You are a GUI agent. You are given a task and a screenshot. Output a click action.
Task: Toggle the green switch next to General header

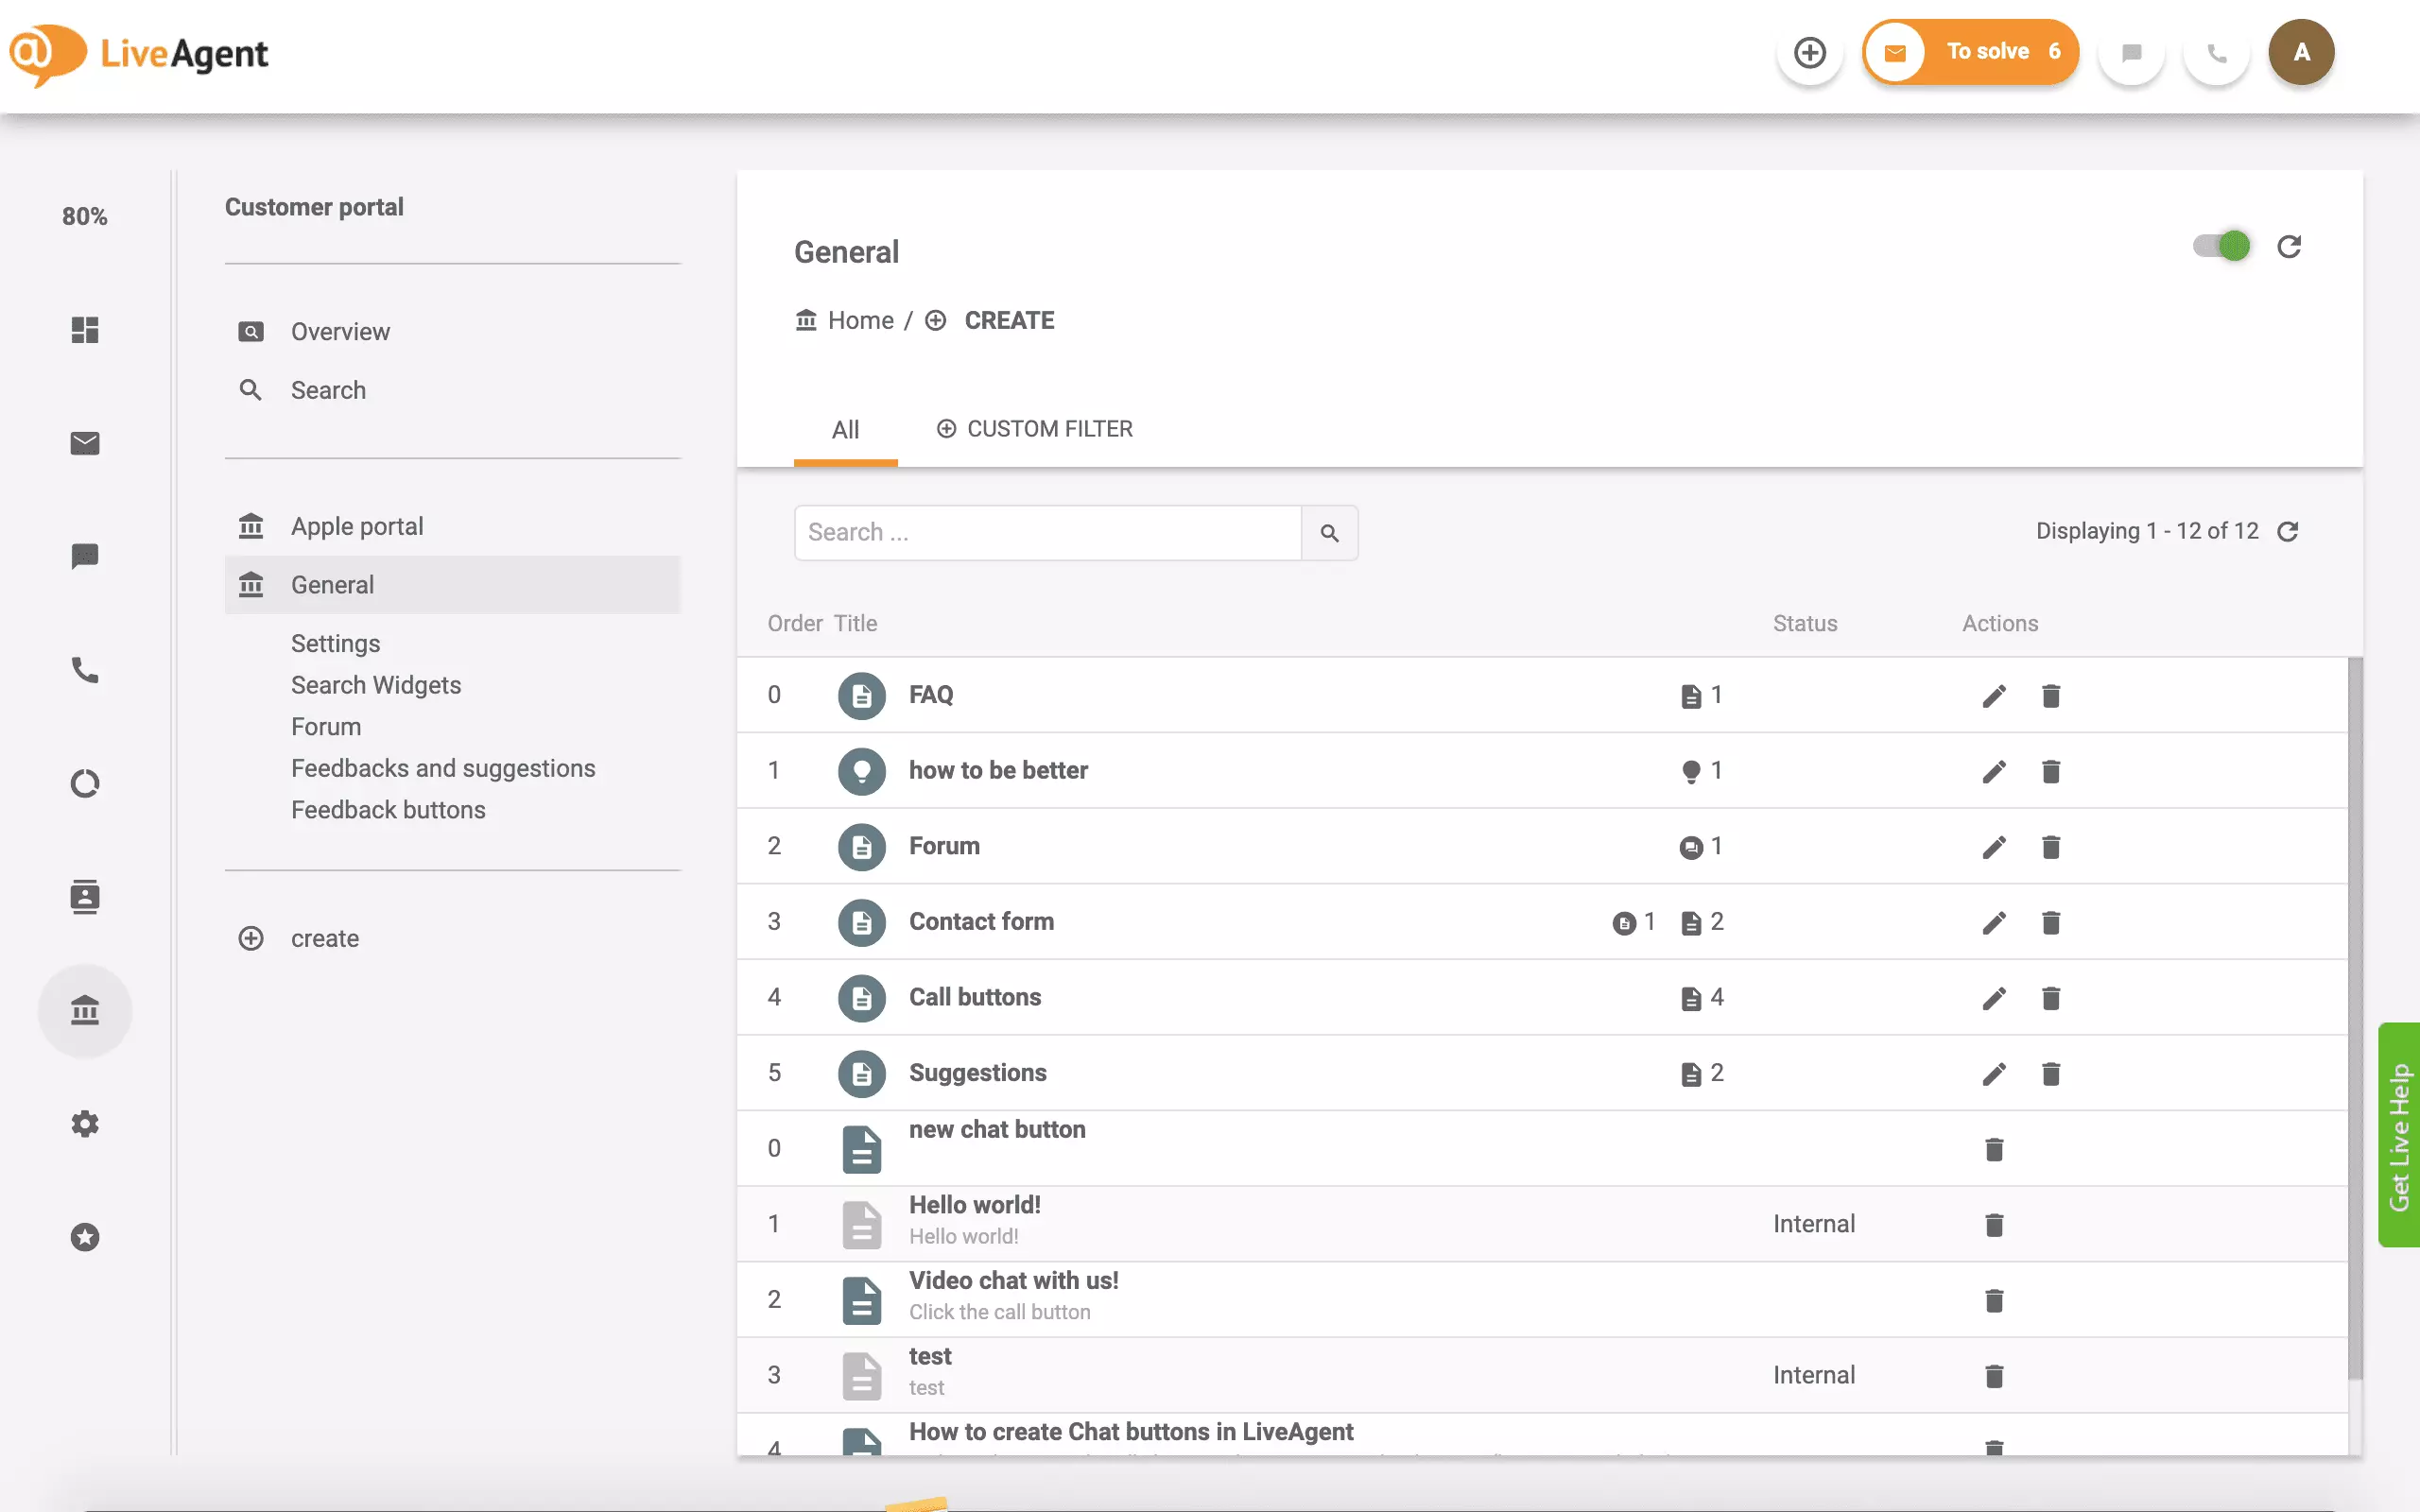click(x=2221, y=246)
